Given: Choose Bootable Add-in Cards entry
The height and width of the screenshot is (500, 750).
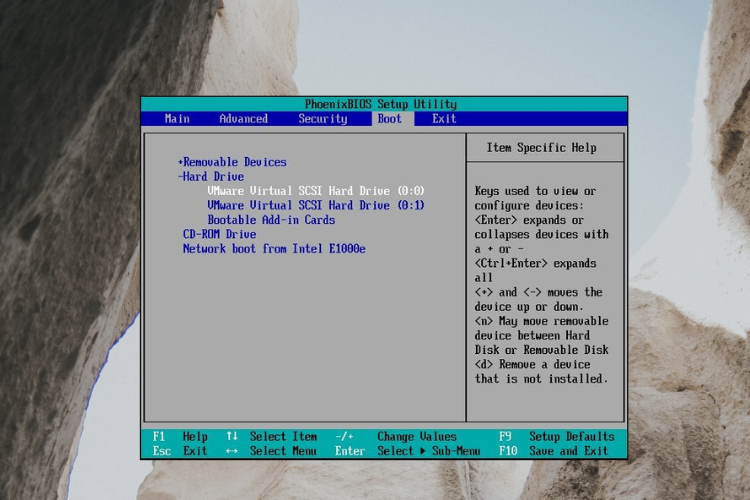Looking at the screenshot, I should 271,220.
